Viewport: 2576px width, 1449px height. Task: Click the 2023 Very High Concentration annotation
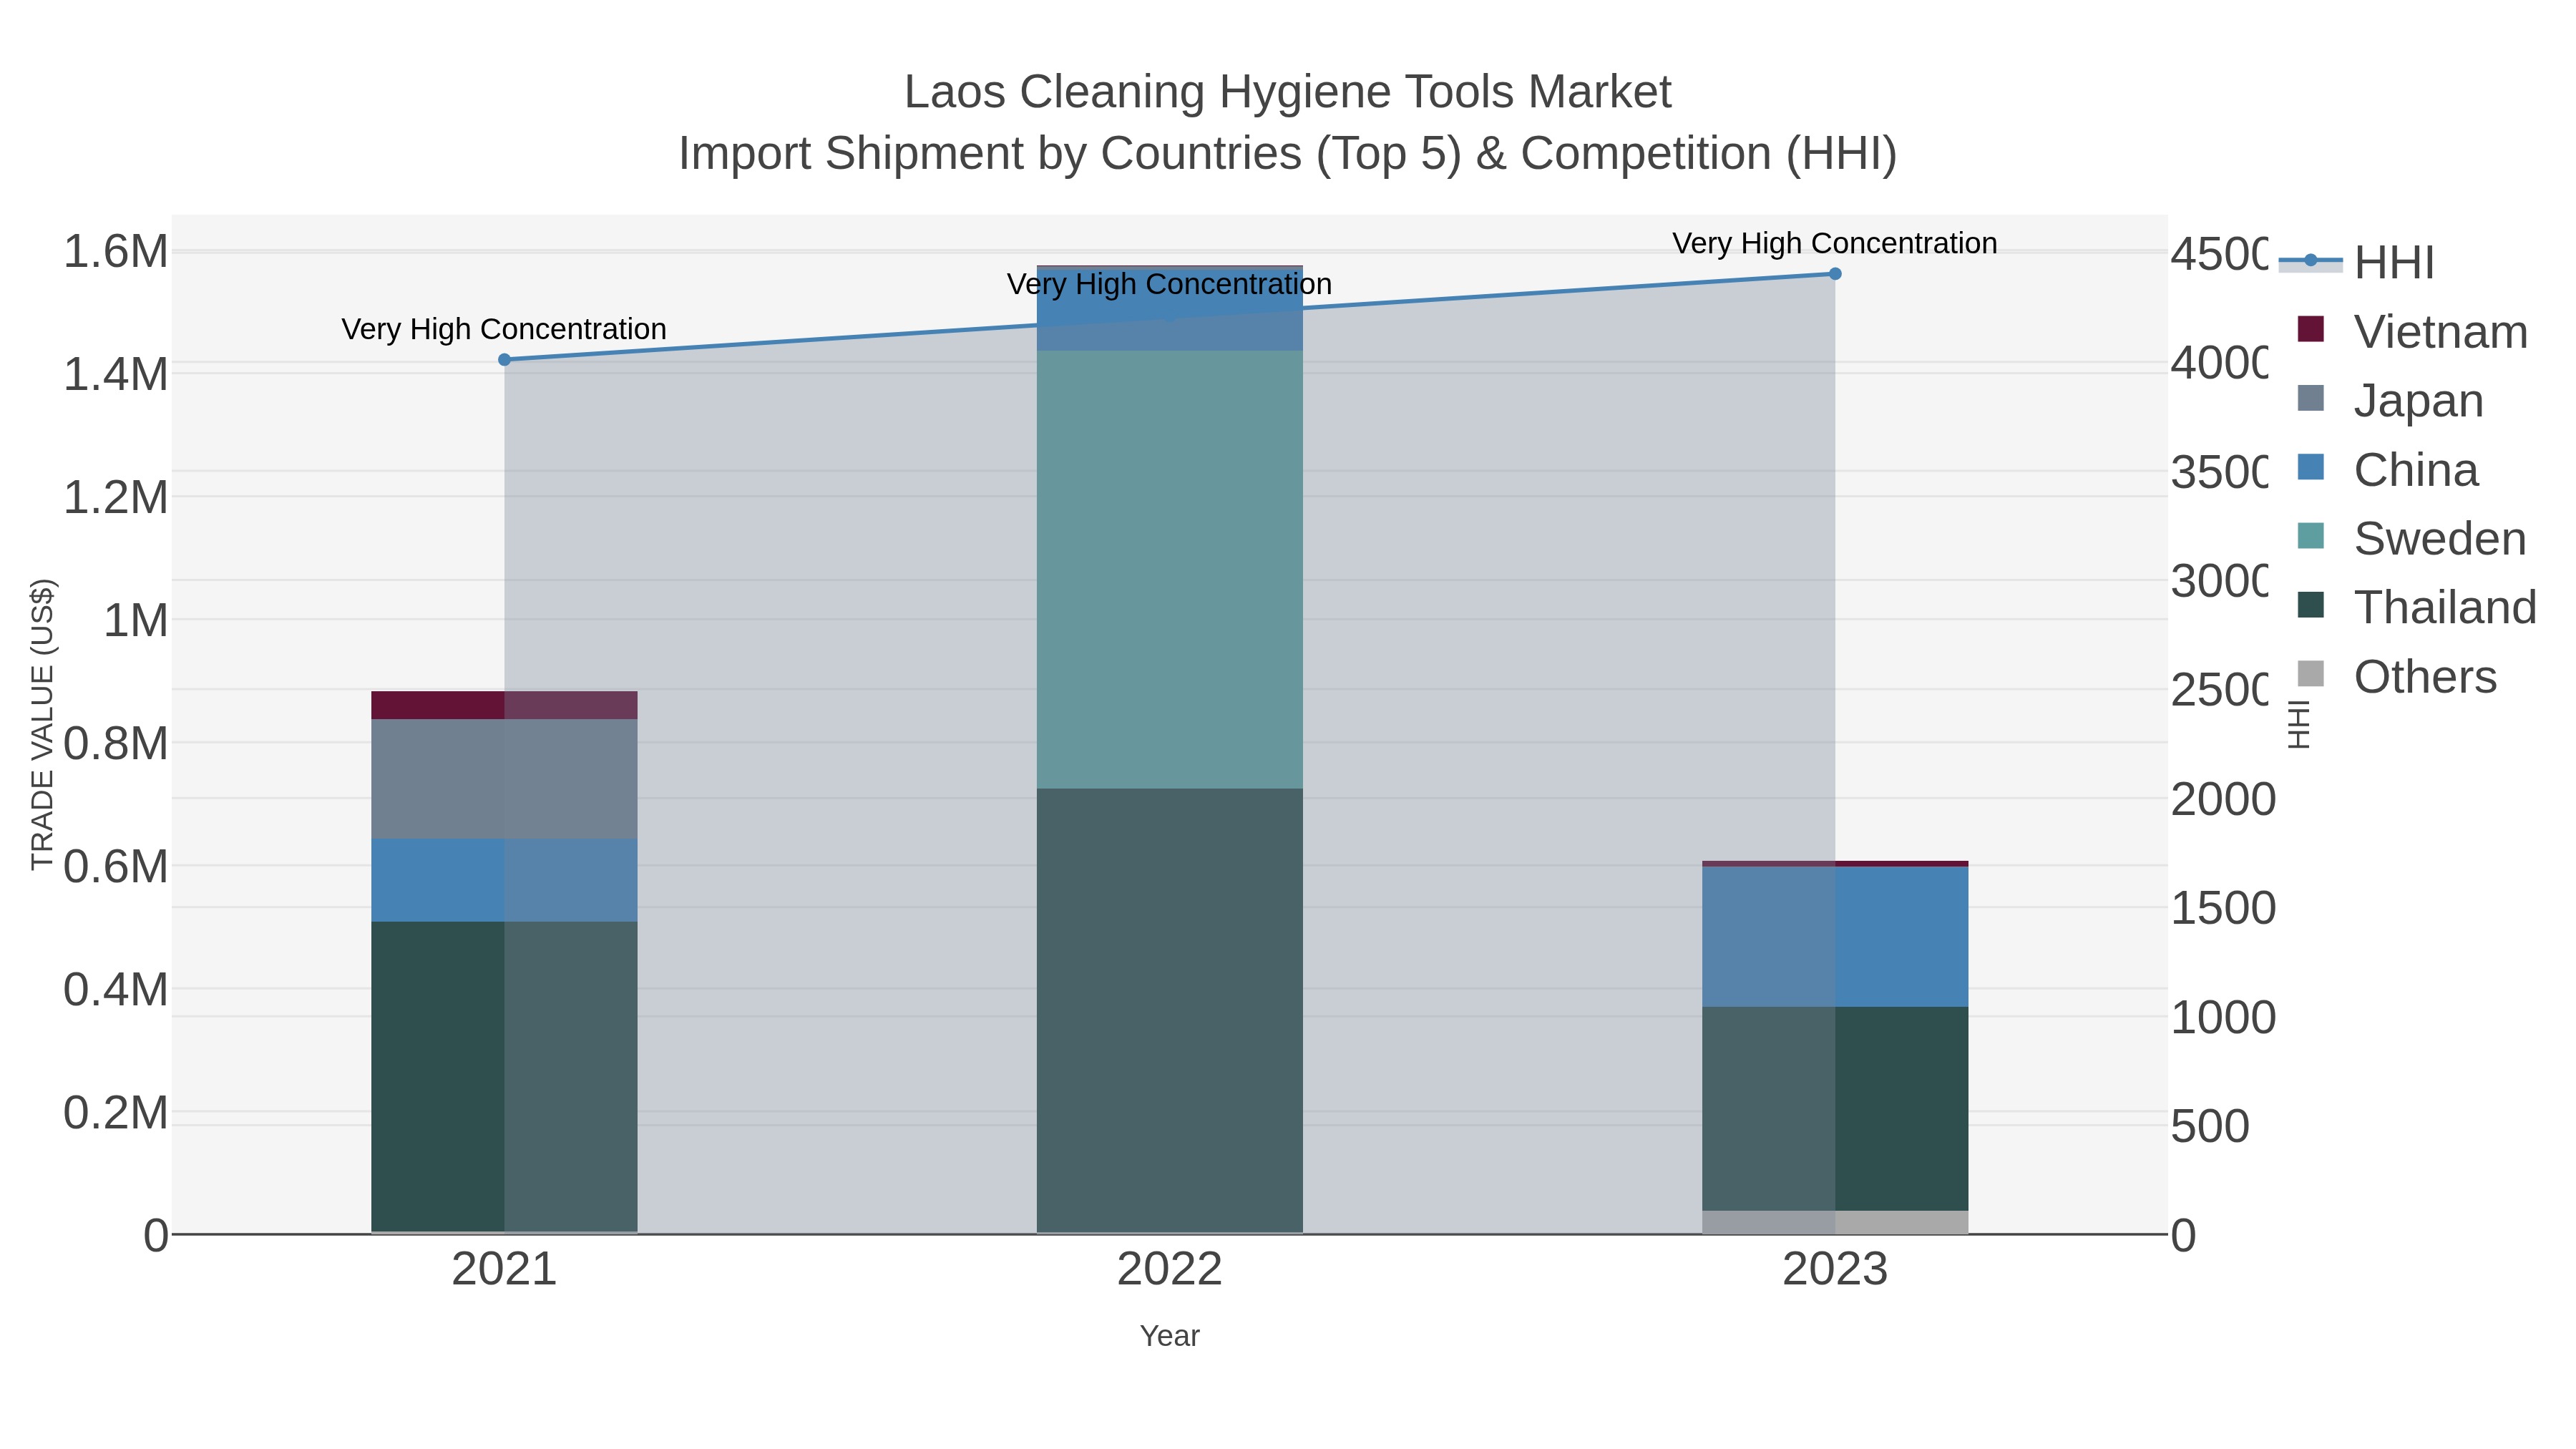click(1835, 243)
